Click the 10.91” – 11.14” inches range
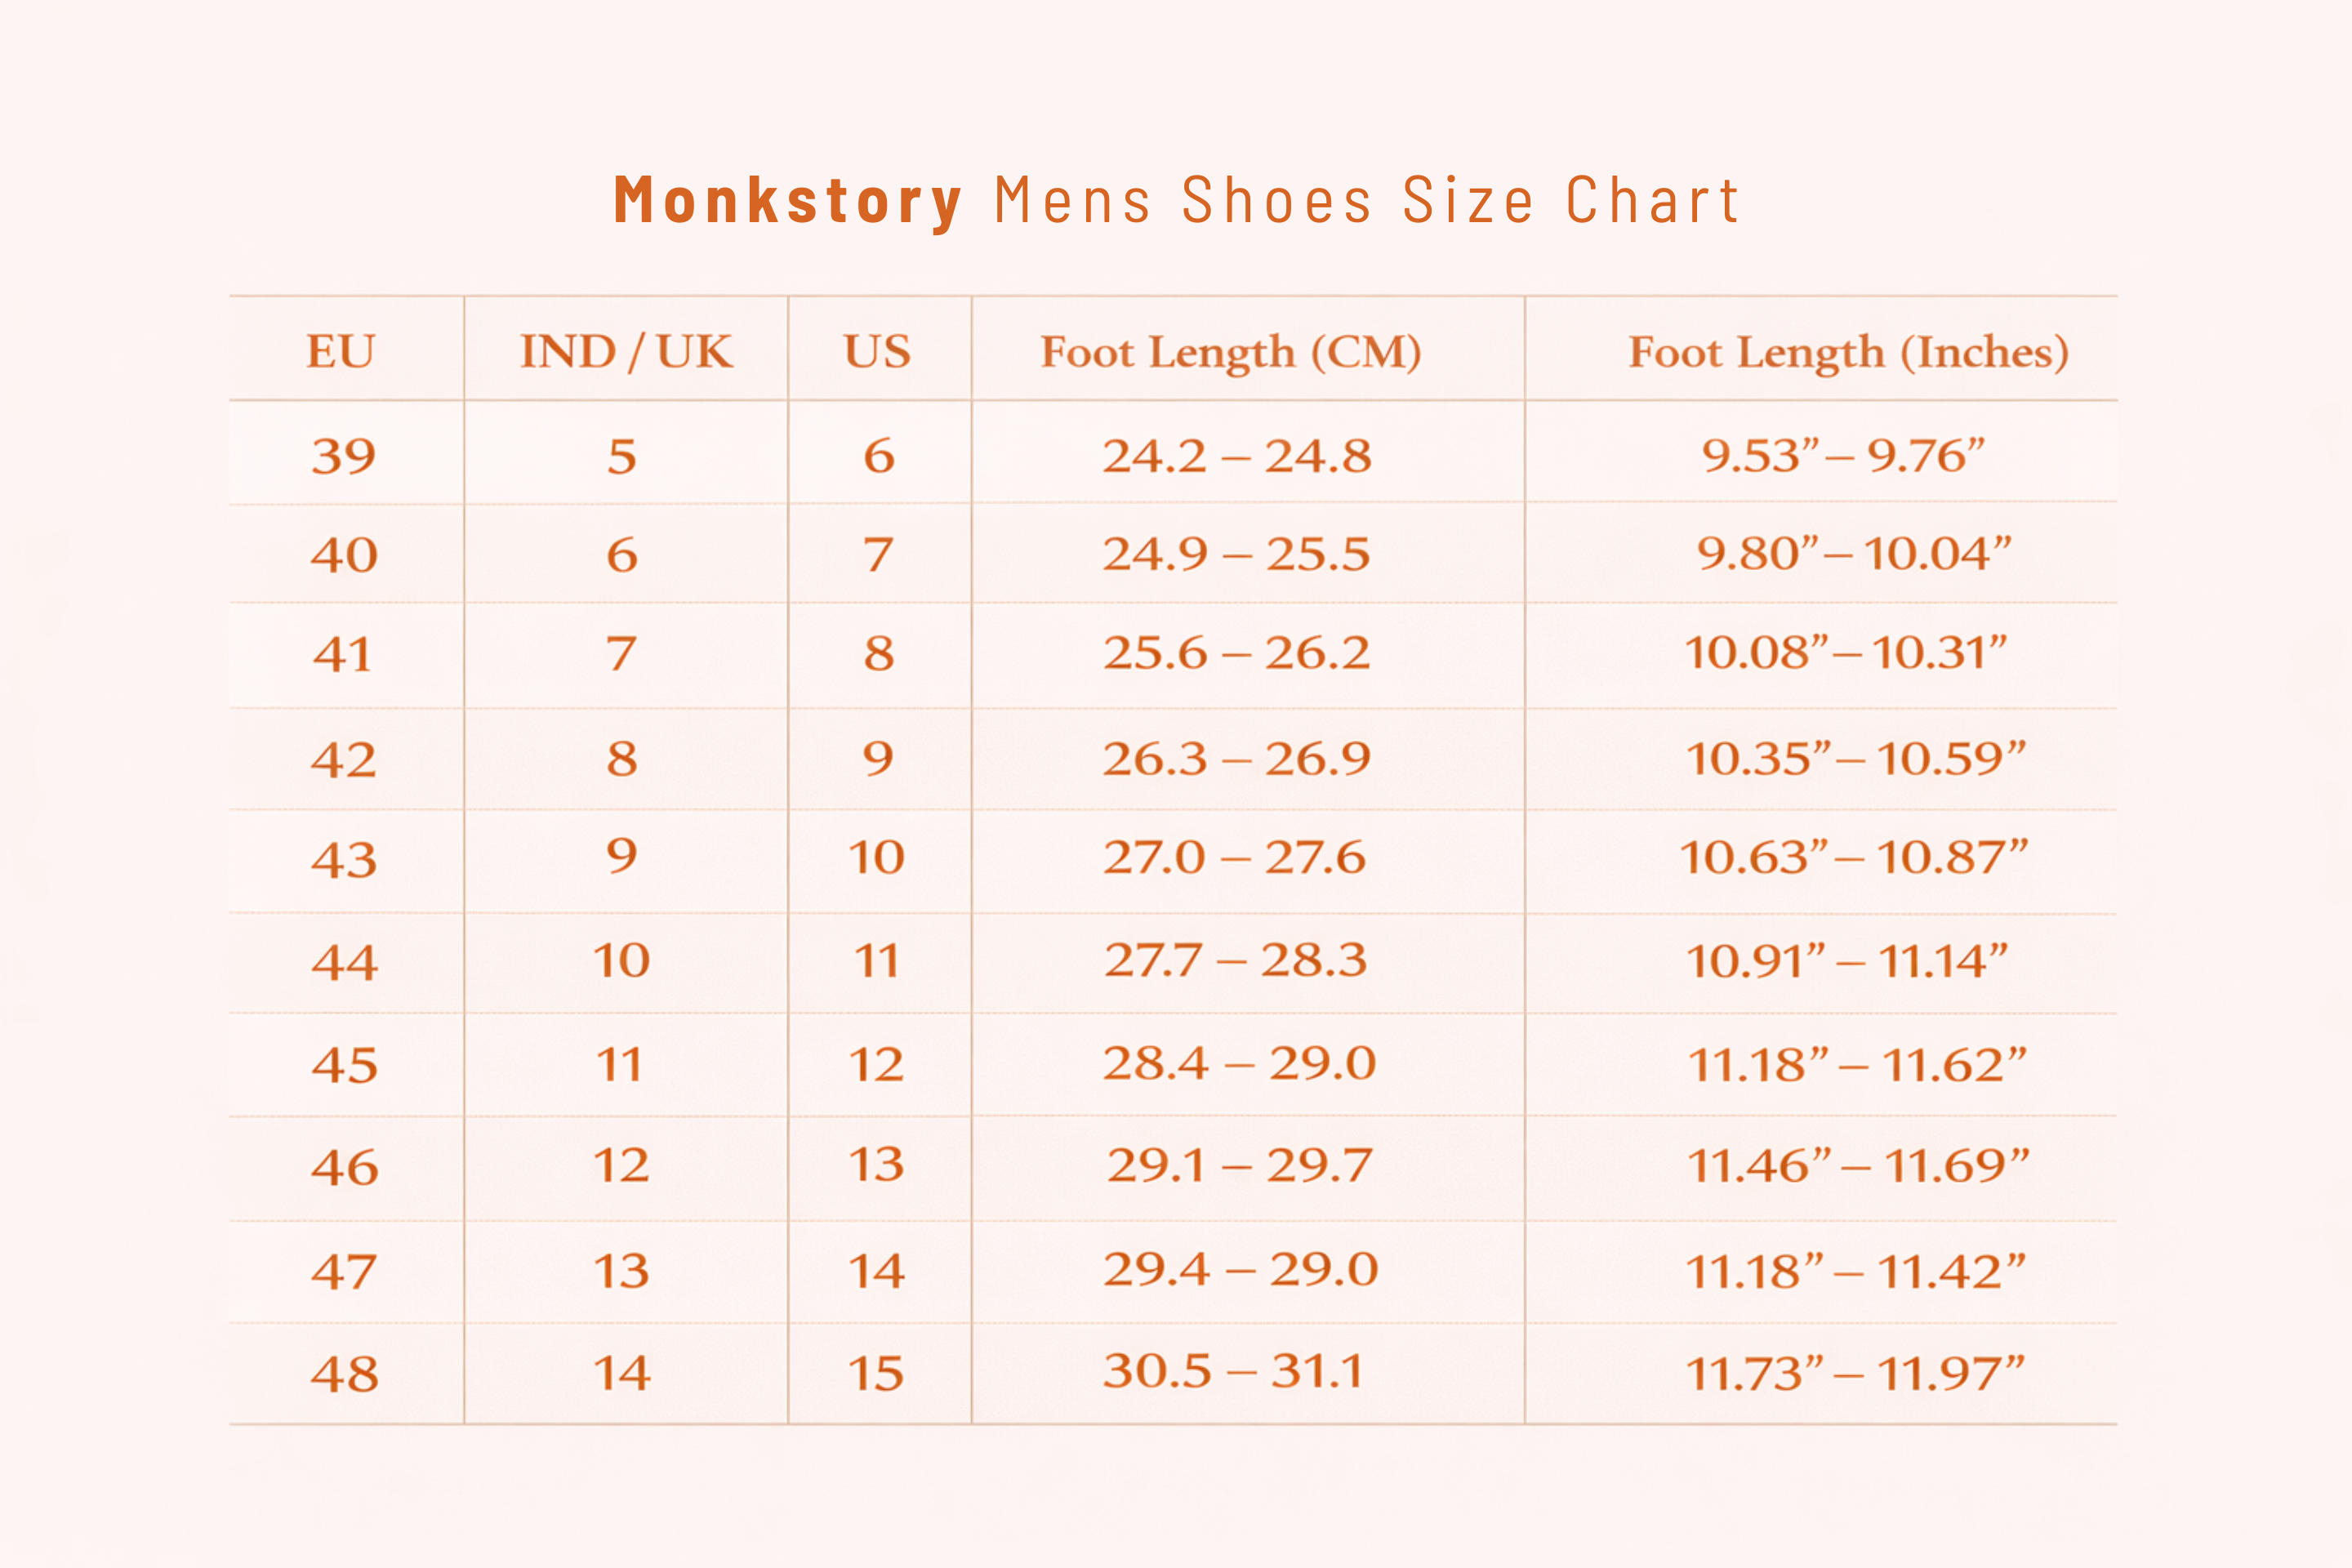2352x1568 pixels. [x=1846, y=962]
